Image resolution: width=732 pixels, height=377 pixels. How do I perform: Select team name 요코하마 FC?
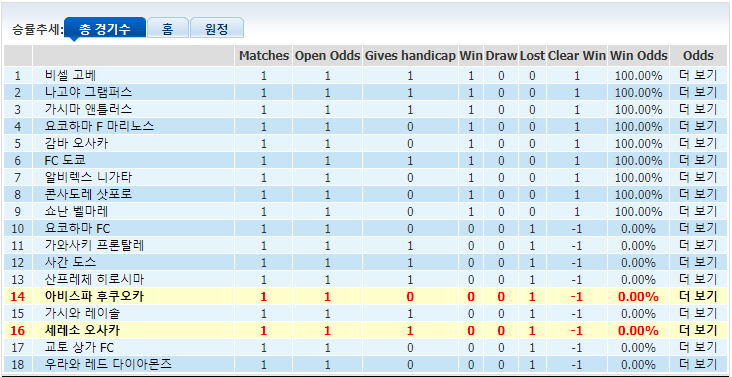pyautogui.click(x=77, y=229)
